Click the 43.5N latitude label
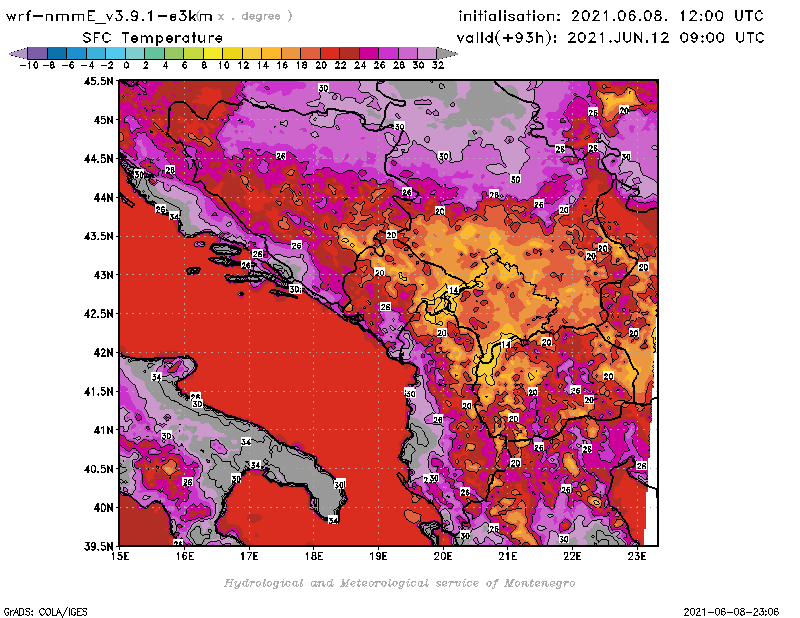 (x=98, y=236)
